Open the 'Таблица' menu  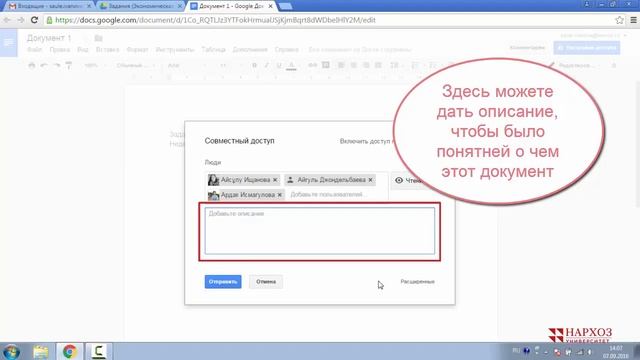pos(213,50)
